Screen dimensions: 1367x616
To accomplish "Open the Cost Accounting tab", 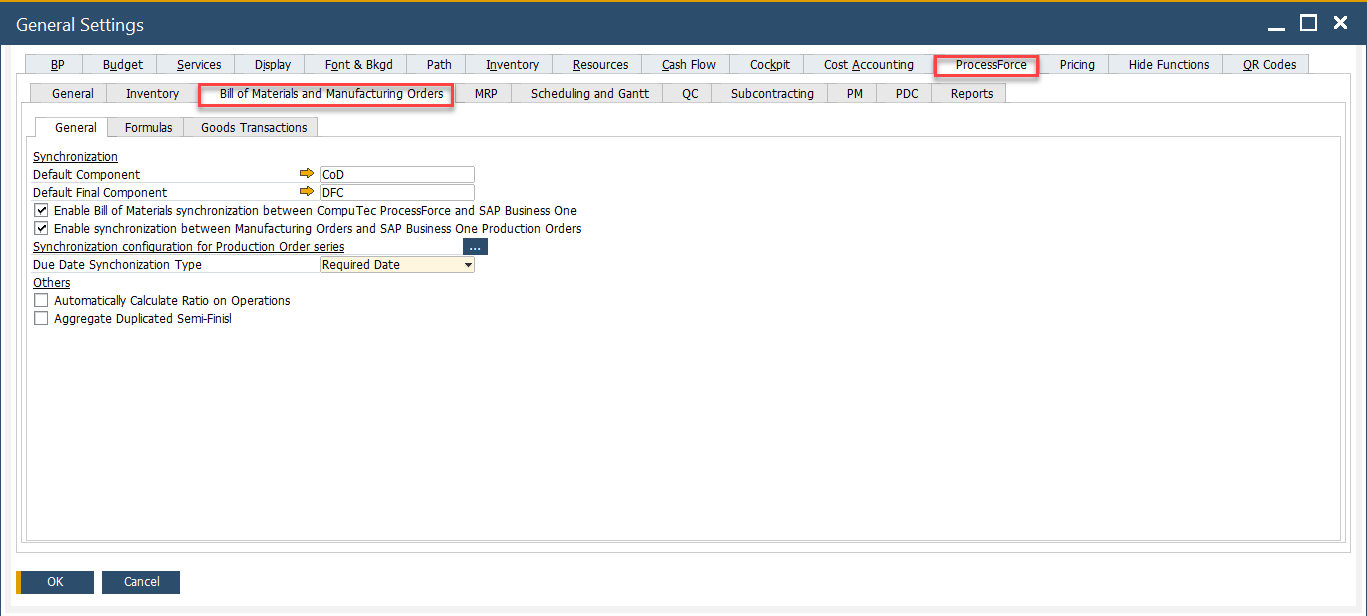I will [x=868, y=63].
